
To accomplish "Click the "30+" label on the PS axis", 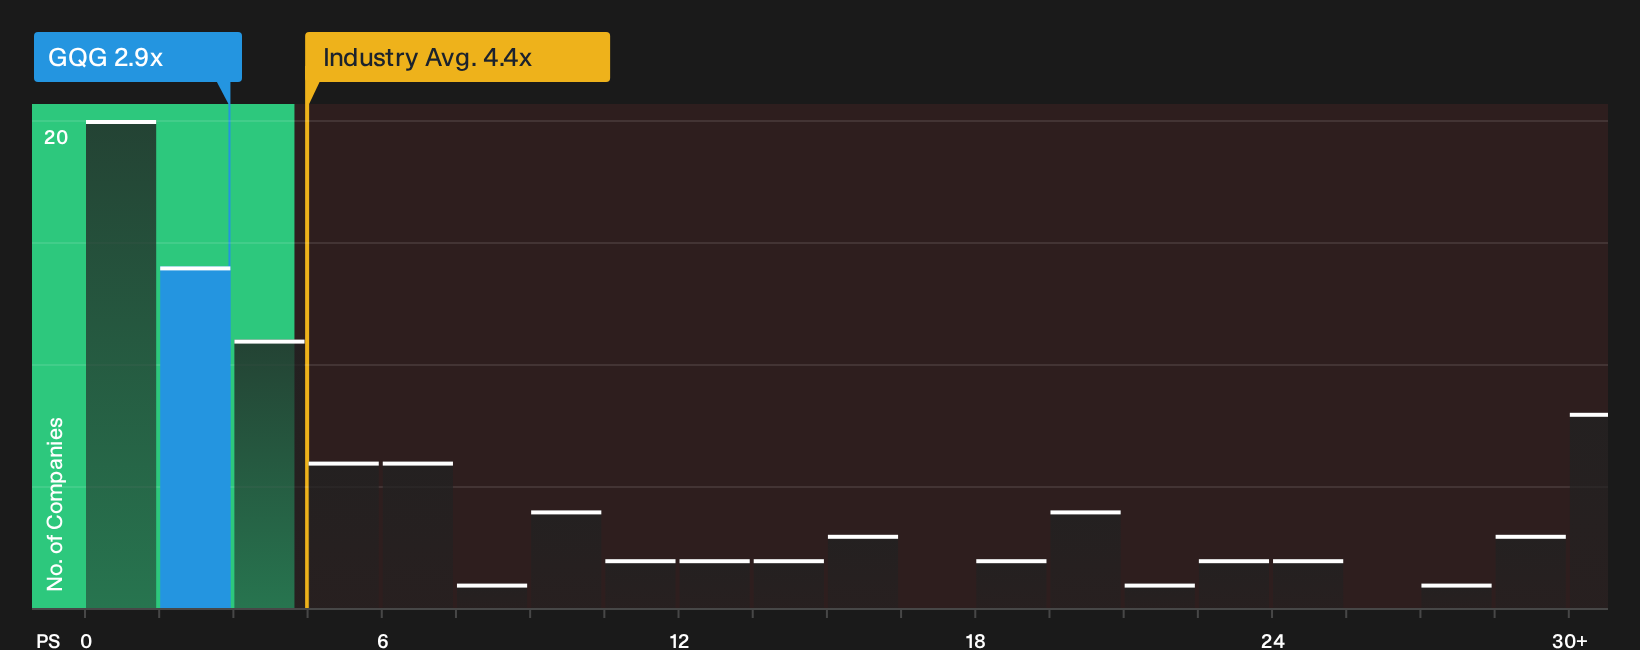I will click(x=1569, y=641).
